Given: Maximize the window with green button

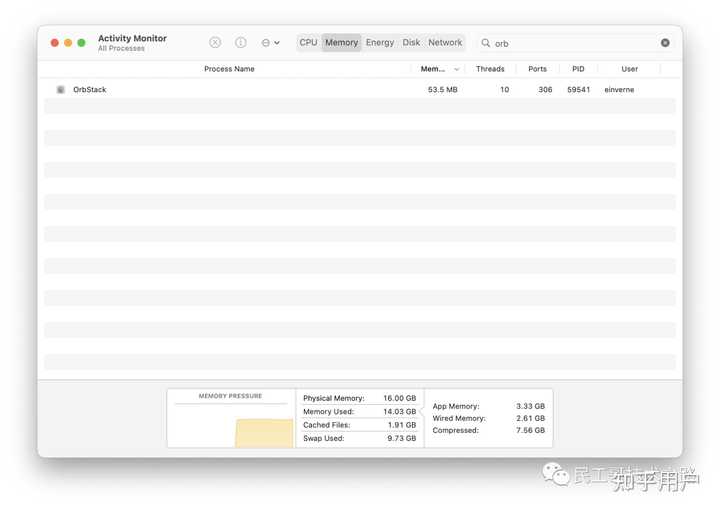Looking at the screenshot, I should click(81, 43).
